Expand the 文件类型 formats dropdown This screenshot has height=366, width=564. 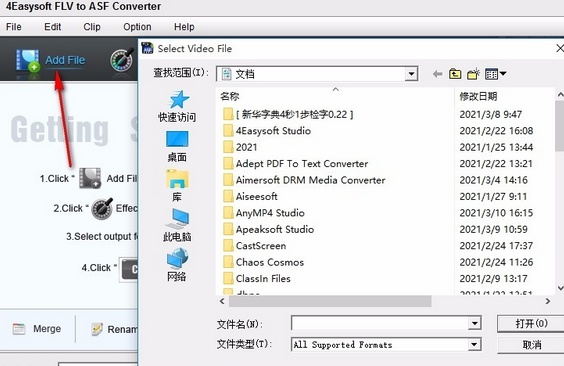coord(474,345)
